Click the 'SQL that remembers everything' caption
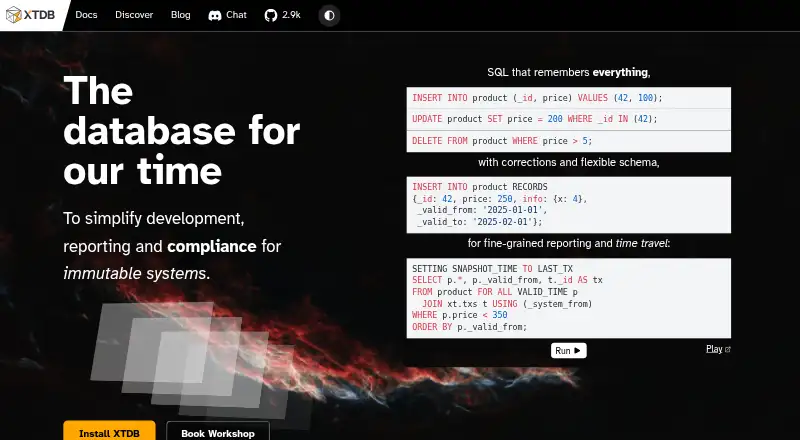Viewport: 800px width, 440px height. (x=568, y=72)
